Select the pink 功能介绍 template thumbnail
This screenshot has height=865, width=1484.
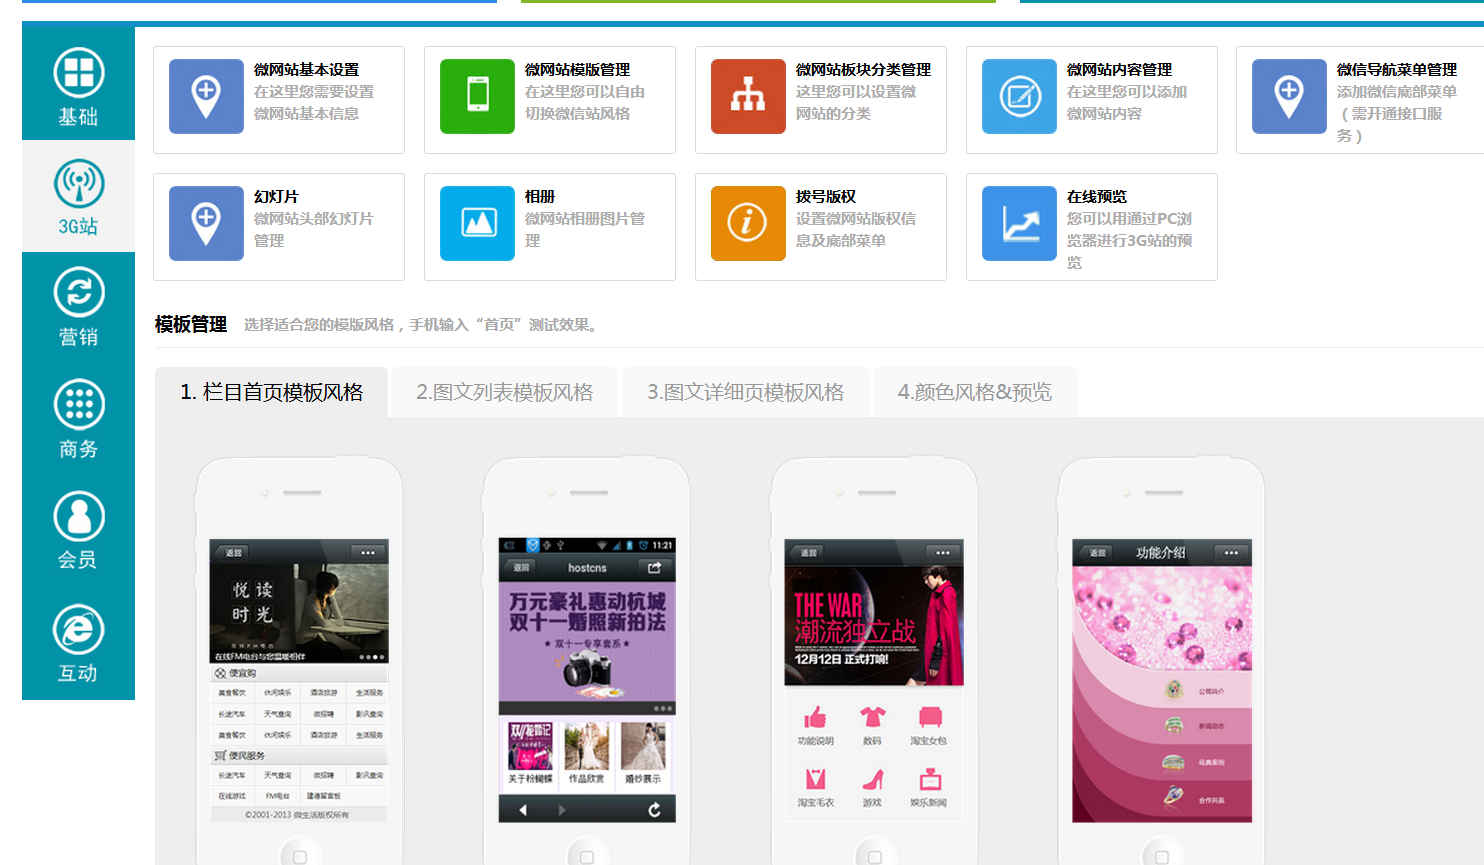click(1162, 680)
